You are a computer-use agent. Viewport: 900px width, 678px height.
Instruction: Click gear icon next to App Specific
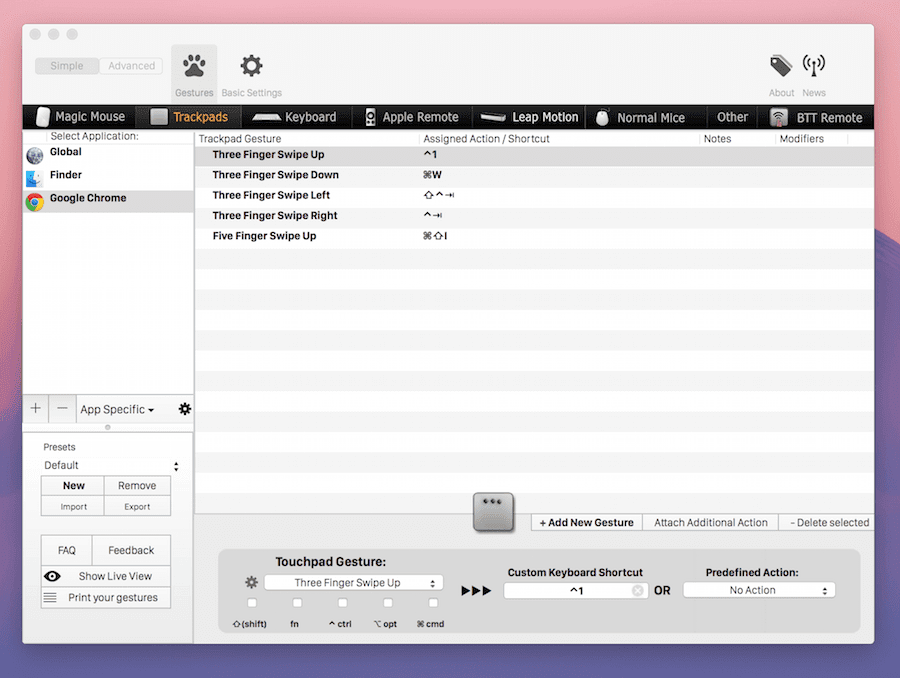[x=184, y=409]
